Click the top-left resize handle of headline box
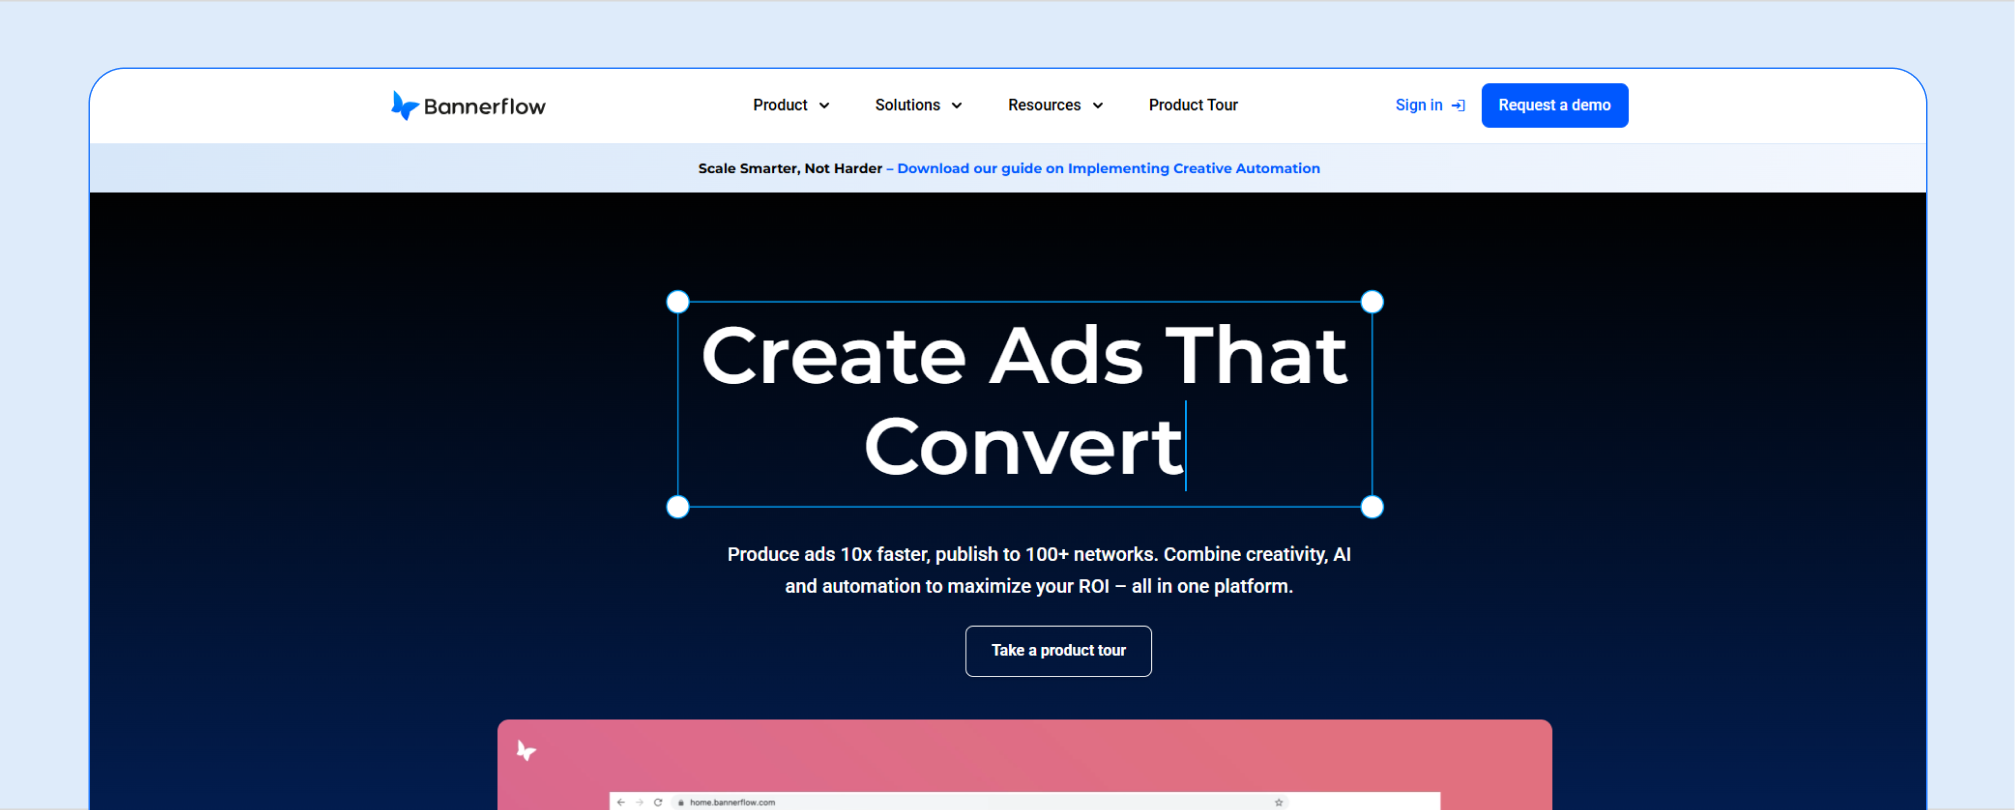The height and width of the screenshot is (810, 2015). pyautogui.click(x=678, y=302)
